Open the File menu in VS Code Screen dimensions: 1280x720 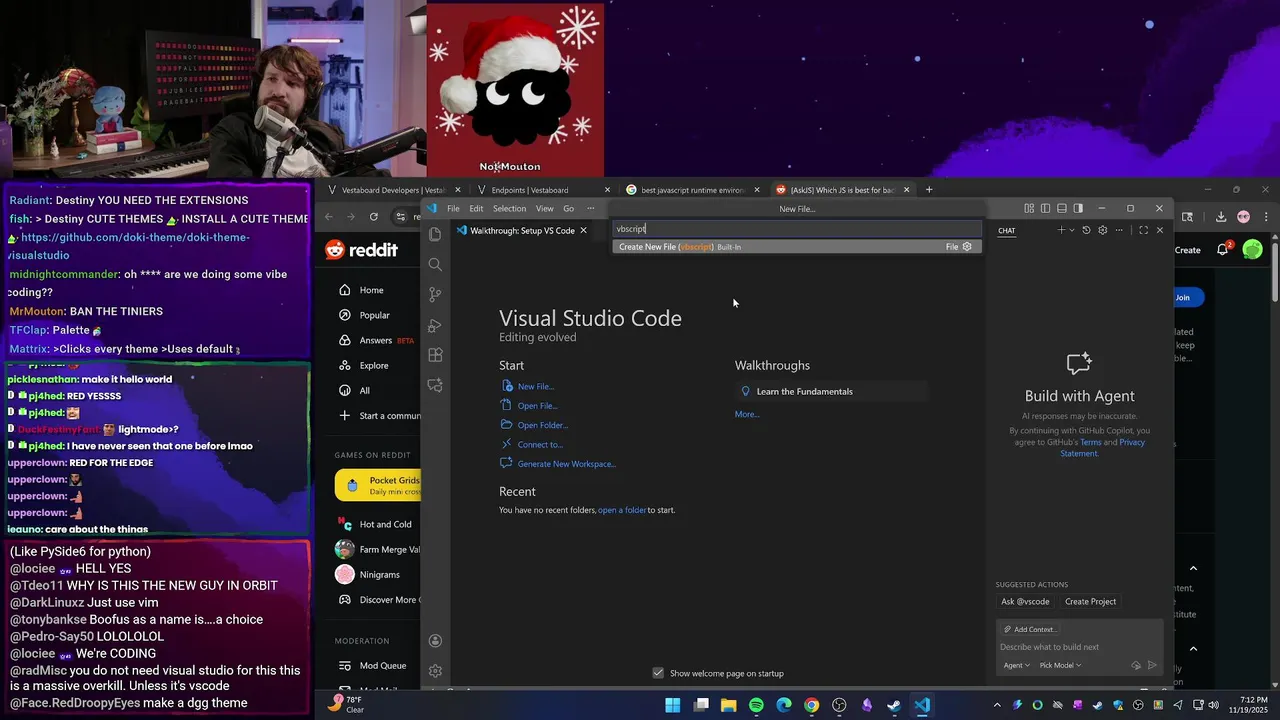point(453,208)
